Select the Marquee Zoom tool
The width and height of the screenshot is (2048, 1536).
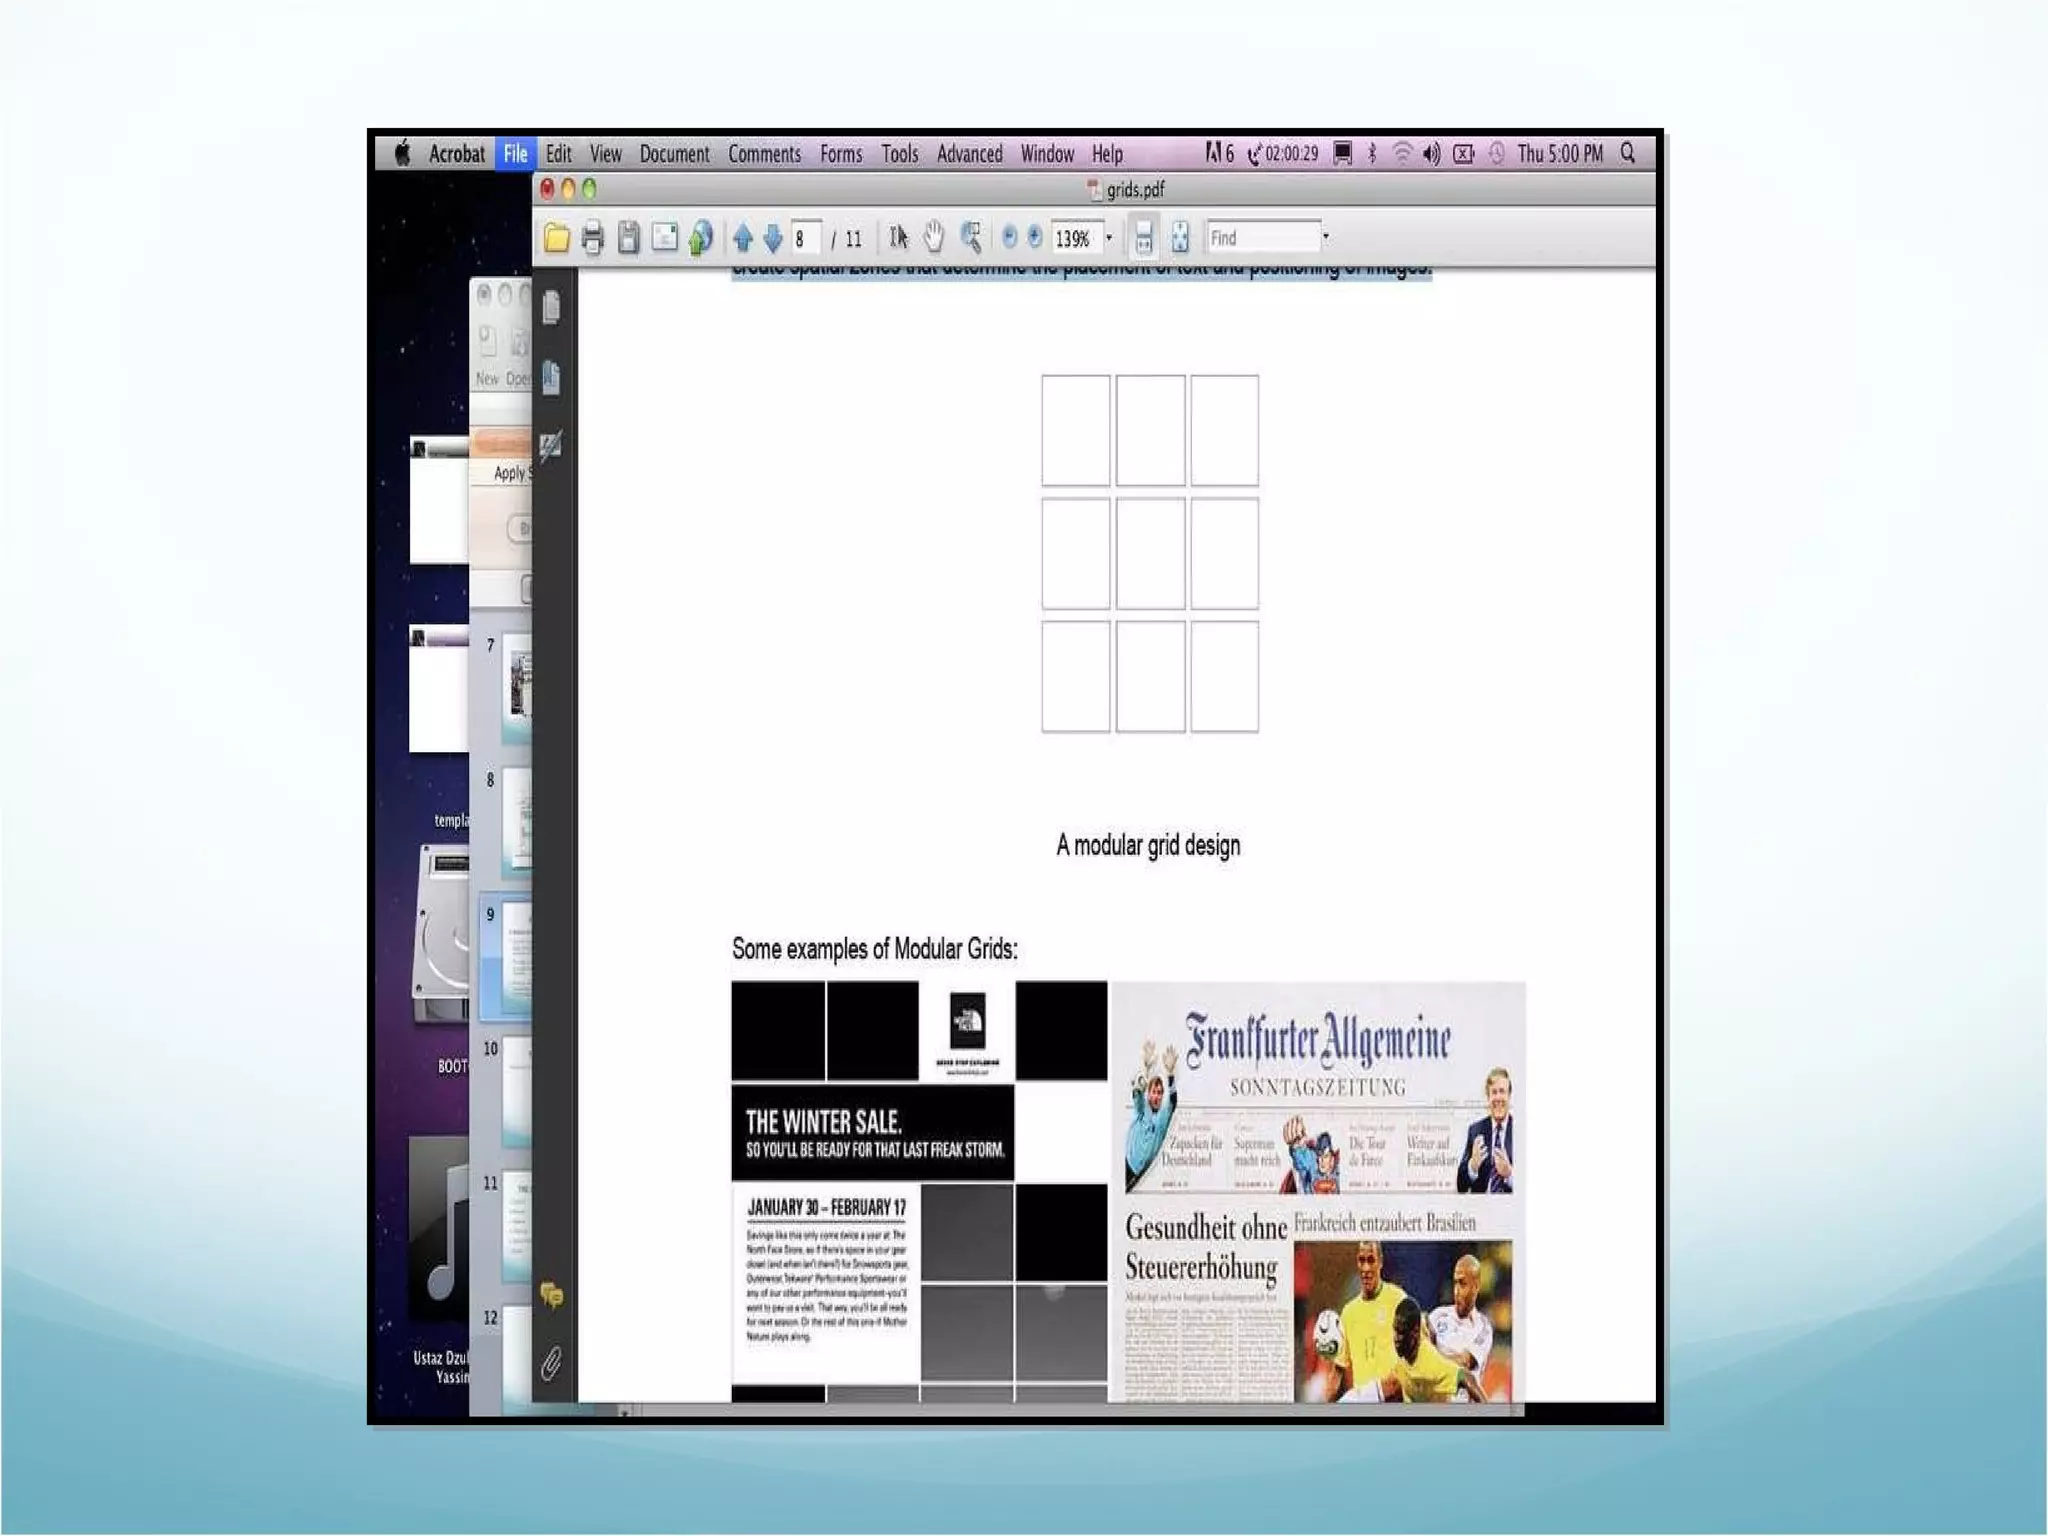click(x=971, y=237)
